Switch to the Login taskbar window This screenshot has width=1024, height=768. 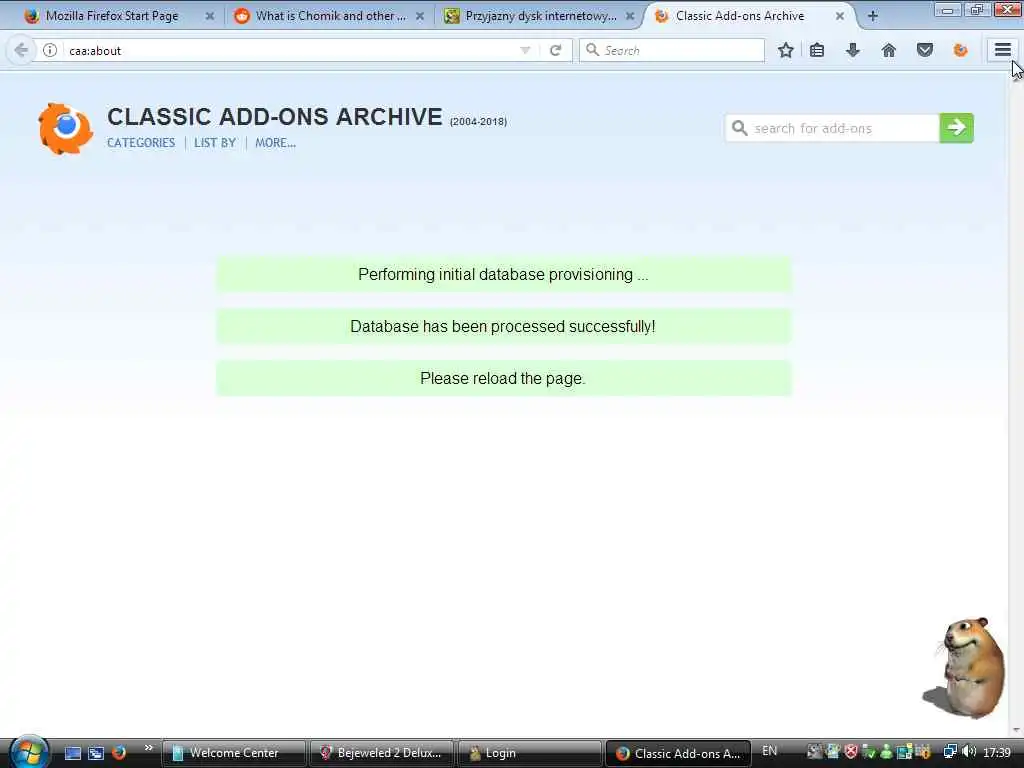pos(530,753)
